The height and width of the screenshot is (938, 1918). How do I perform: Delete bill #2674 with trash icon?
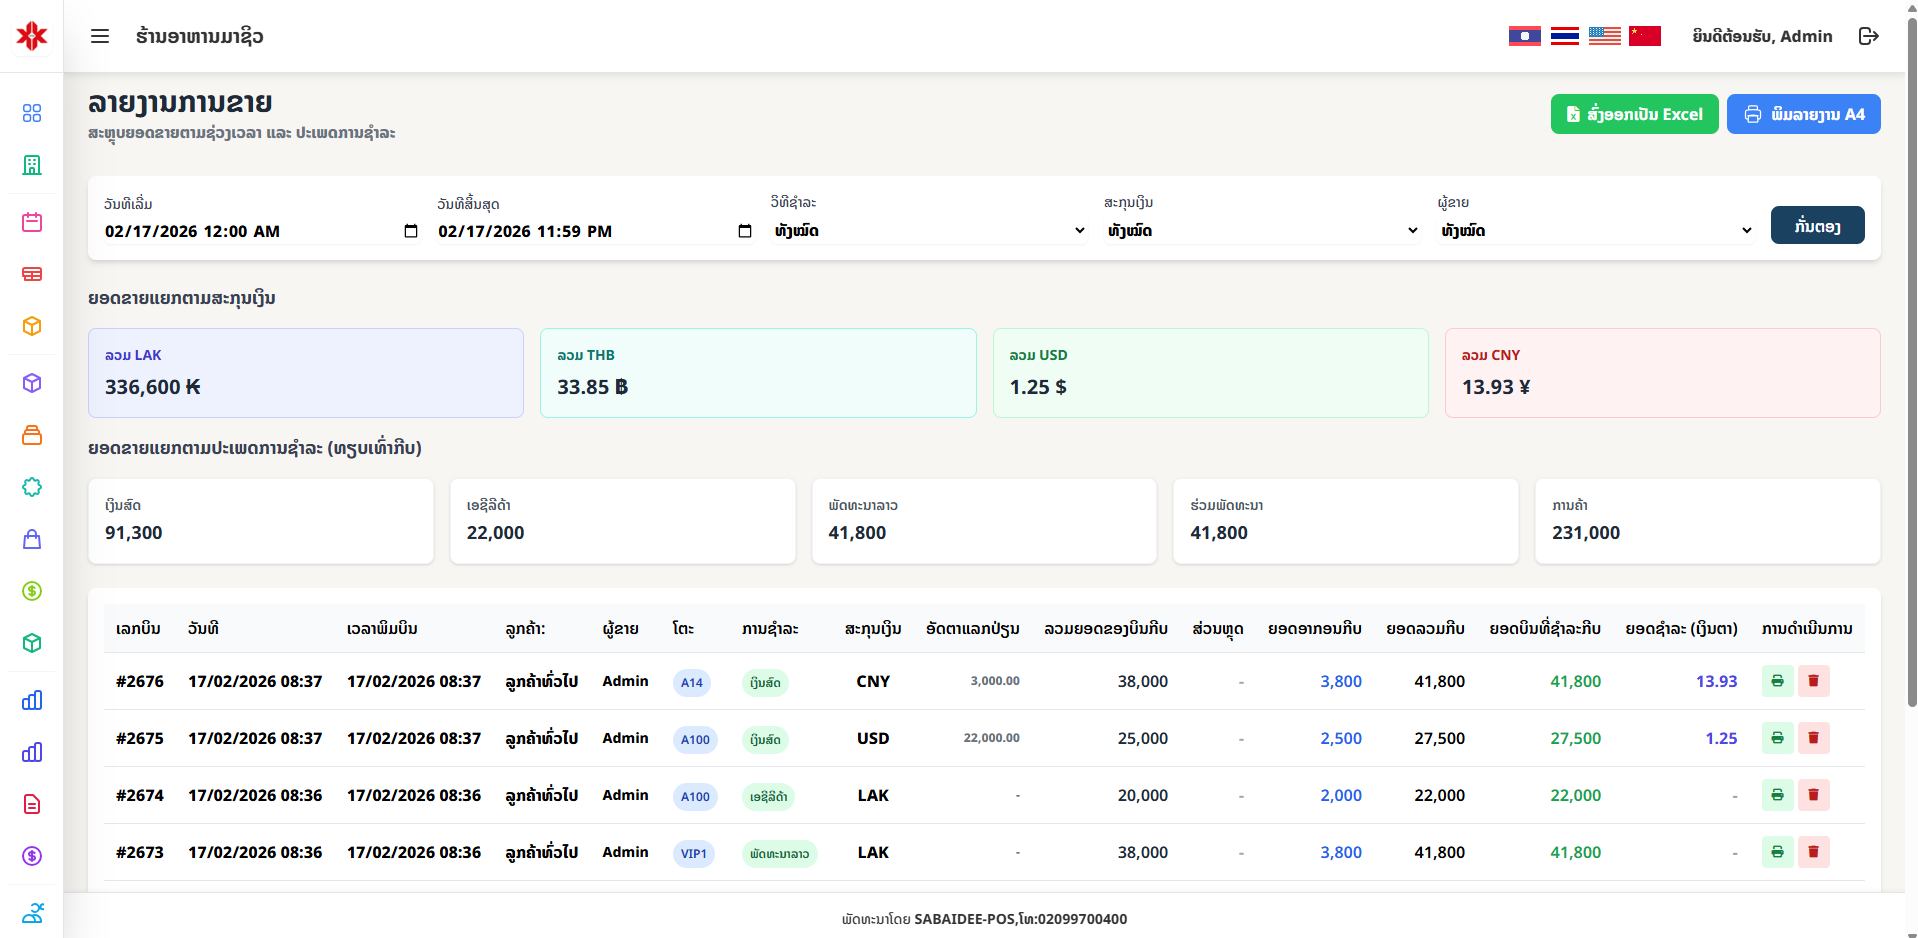click(x=1812, y=795)
